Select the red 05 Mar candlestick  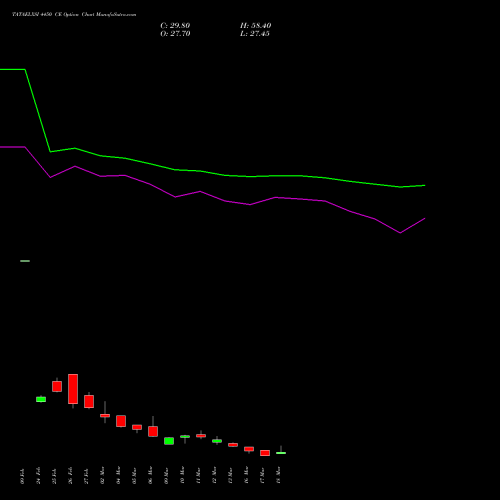point(137,427)
